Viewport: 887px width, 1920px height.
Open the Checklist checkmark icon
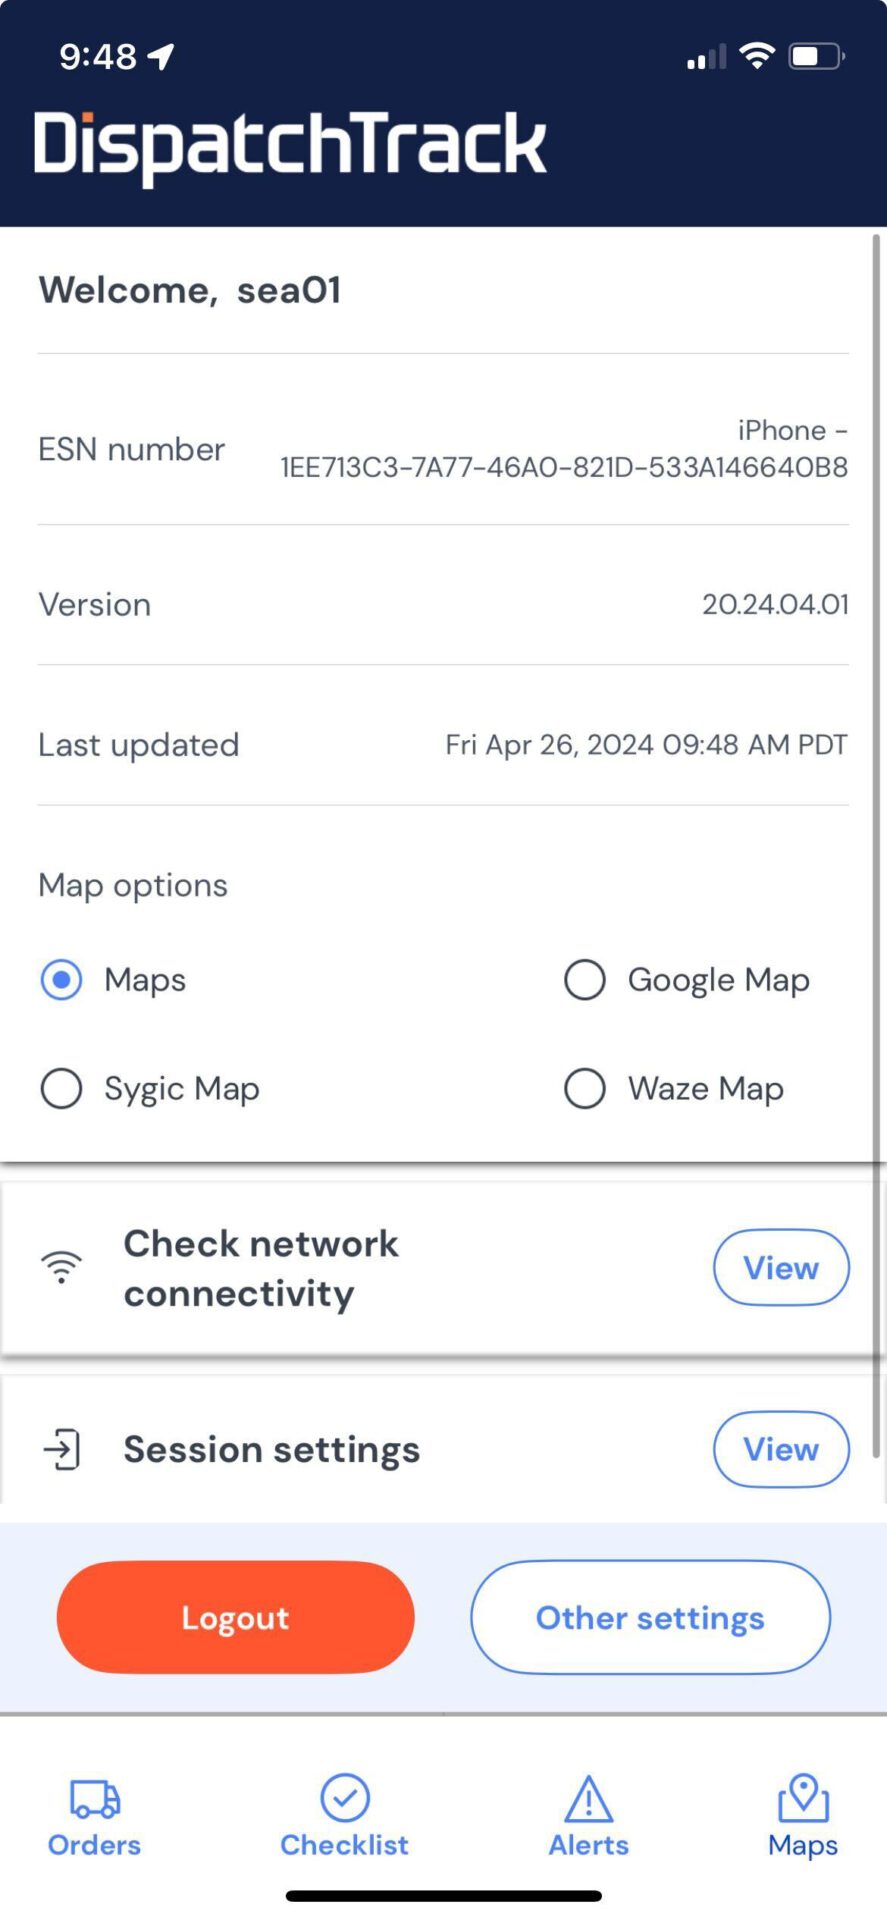coord(345,1798)
